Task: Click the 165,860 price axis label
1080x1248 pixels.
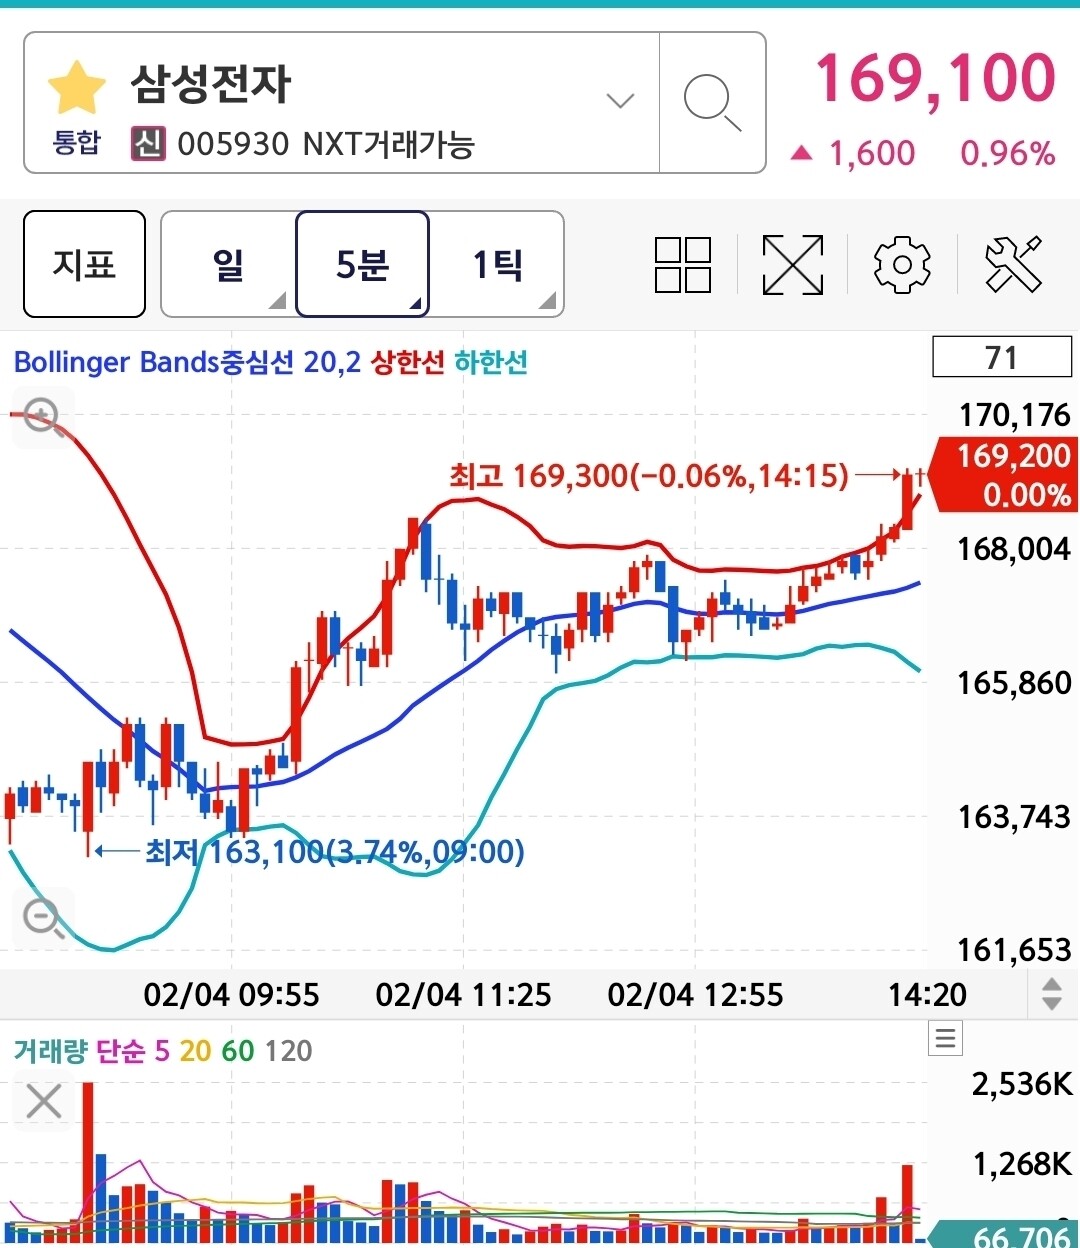Action: coord(1014,683)
